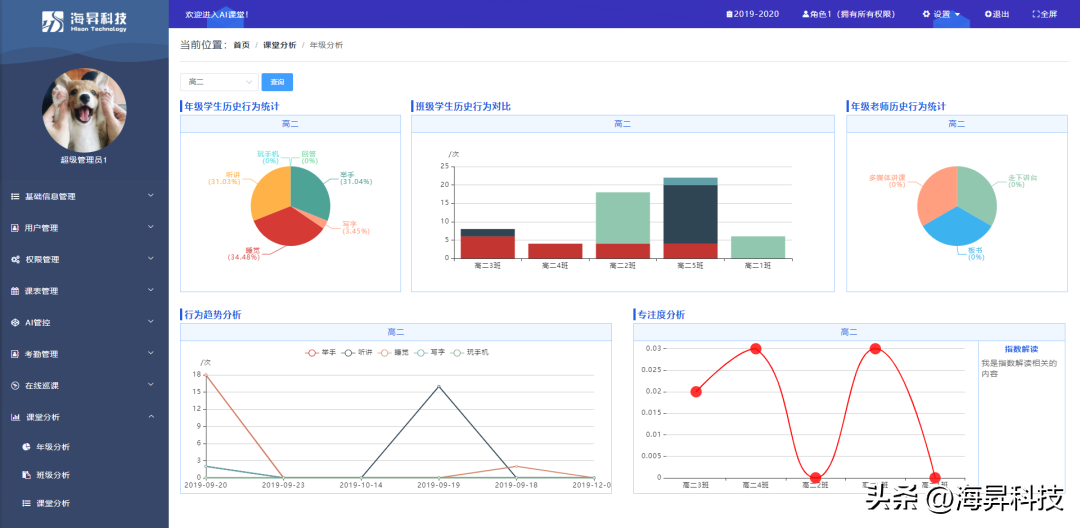
Task: Click the 高二2班 stacked bar
Action: (623, 225)
